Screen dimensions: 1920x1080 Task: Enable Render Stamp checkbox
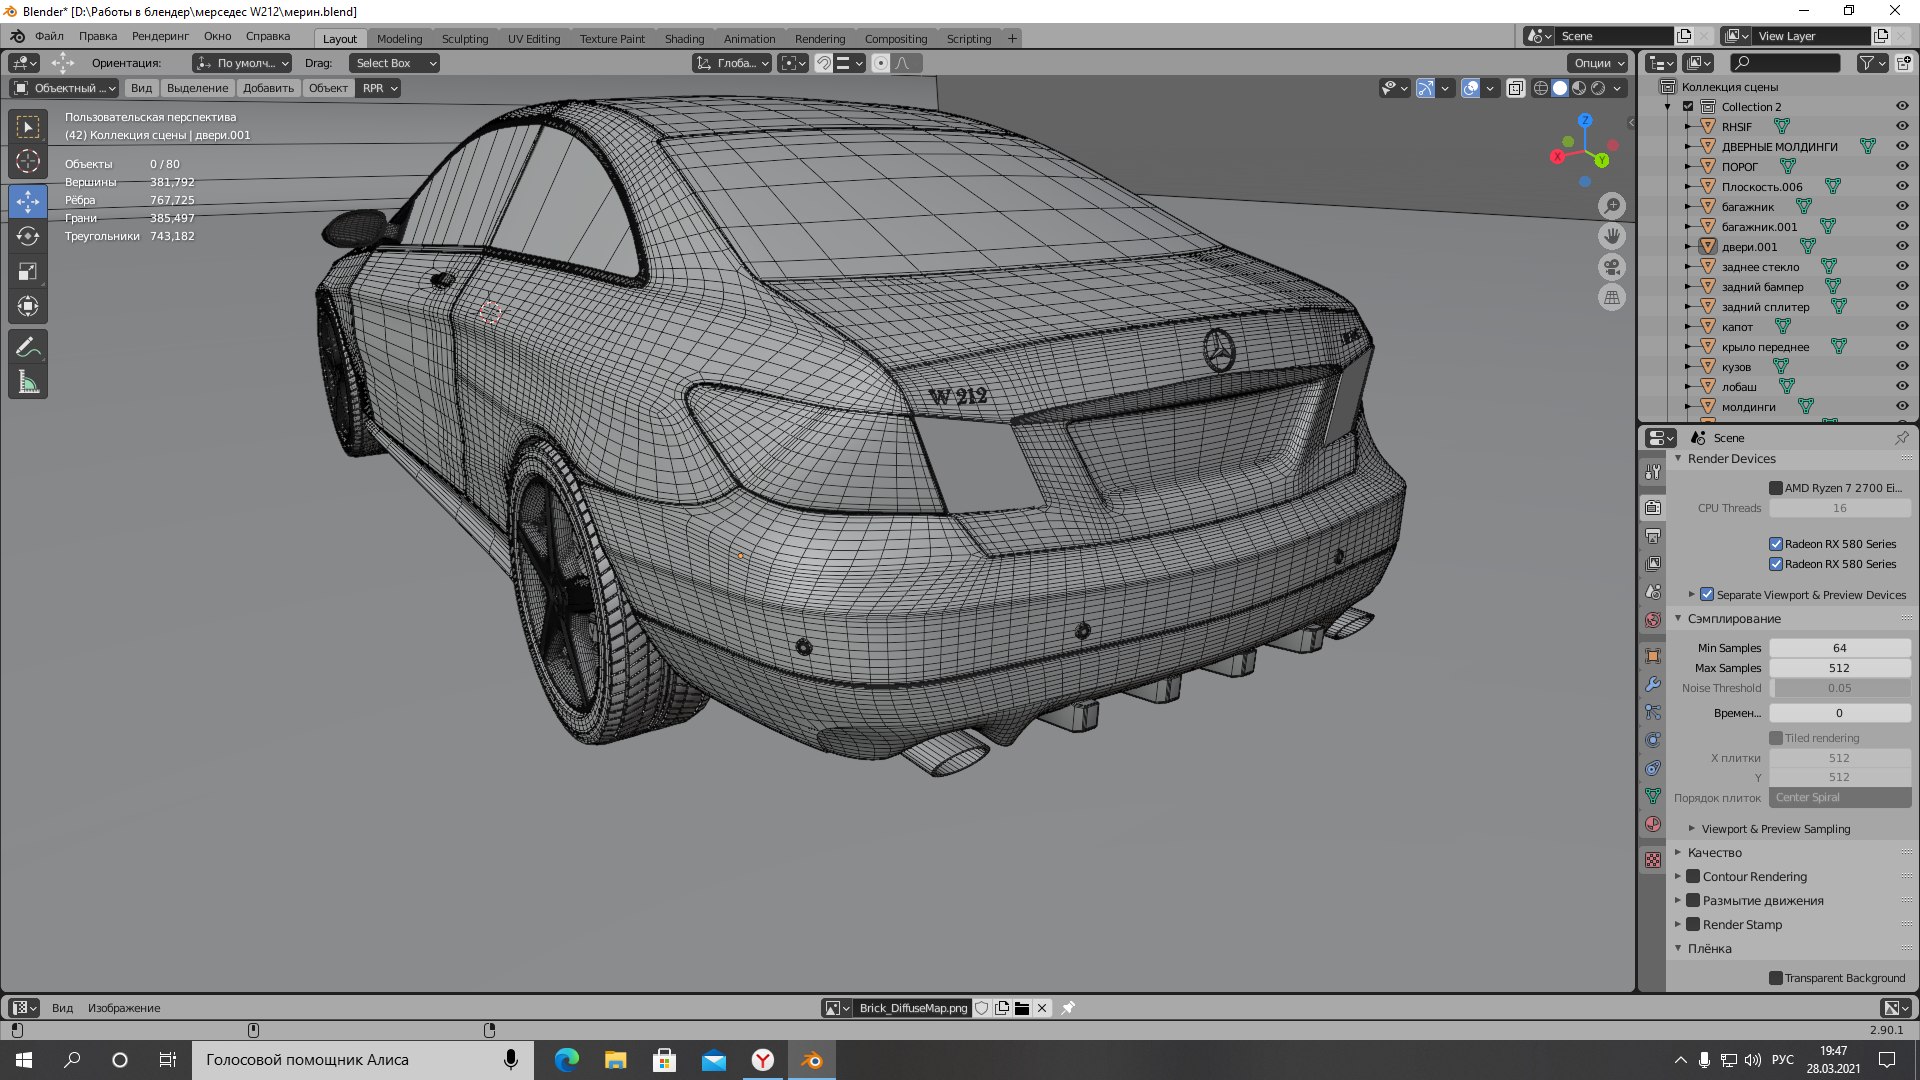click(x=1693, y=924)
